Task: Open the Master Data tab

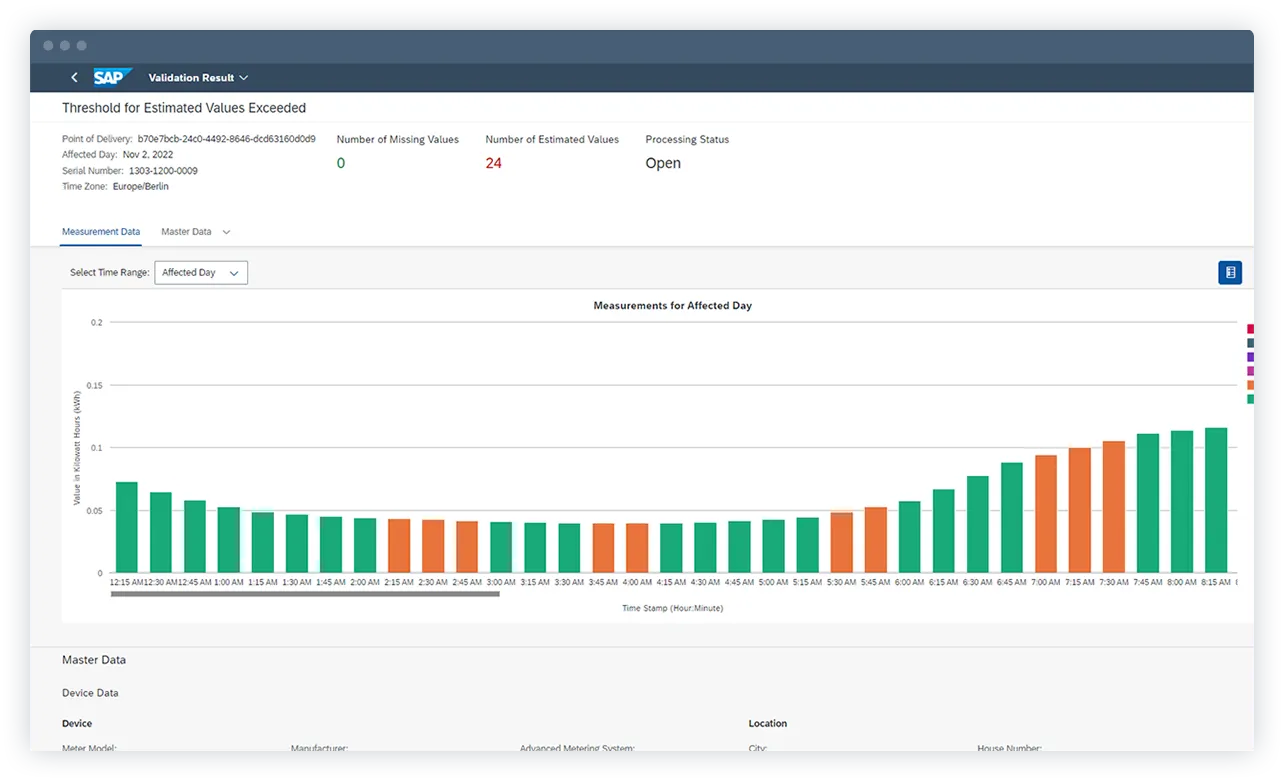Action: [x=186, y=231]
